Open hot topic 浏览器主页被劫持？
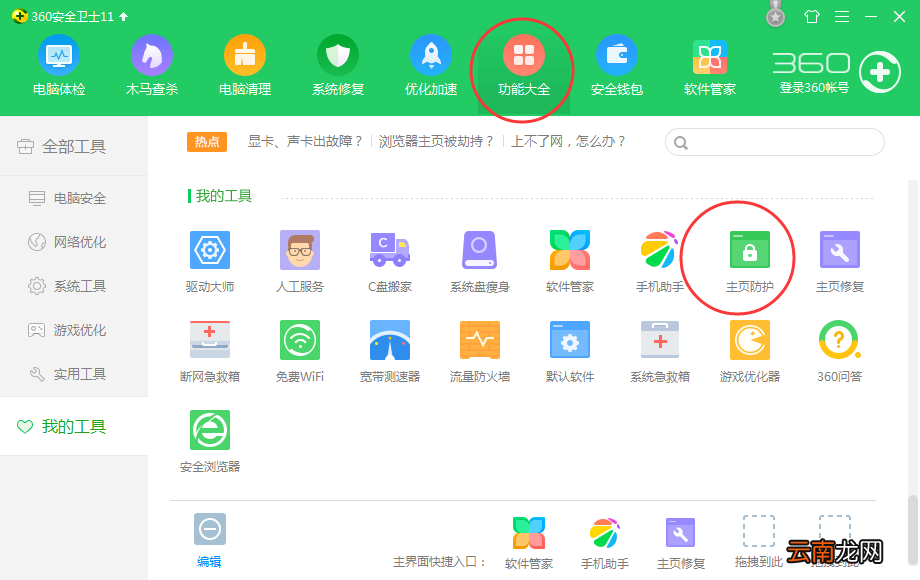 [437, 141]
